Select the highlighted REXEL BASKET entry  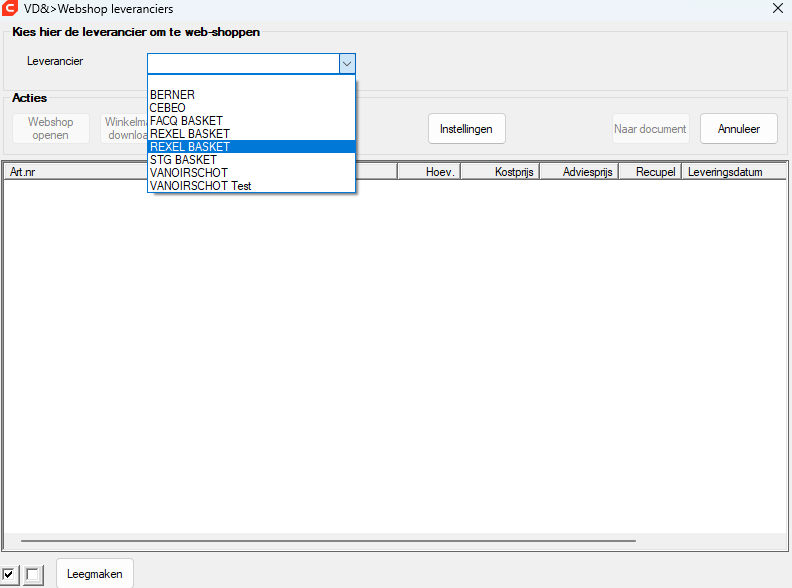pyautogui.click(x=252, y=146)
